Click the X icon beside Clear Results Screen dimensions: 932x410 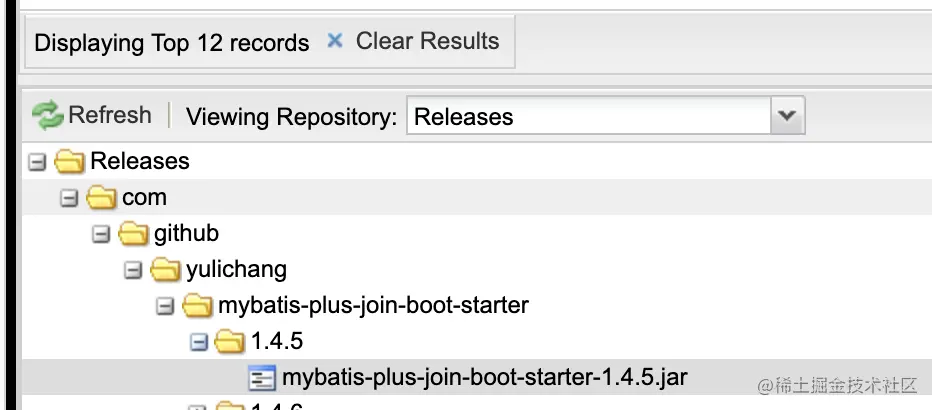335,40
